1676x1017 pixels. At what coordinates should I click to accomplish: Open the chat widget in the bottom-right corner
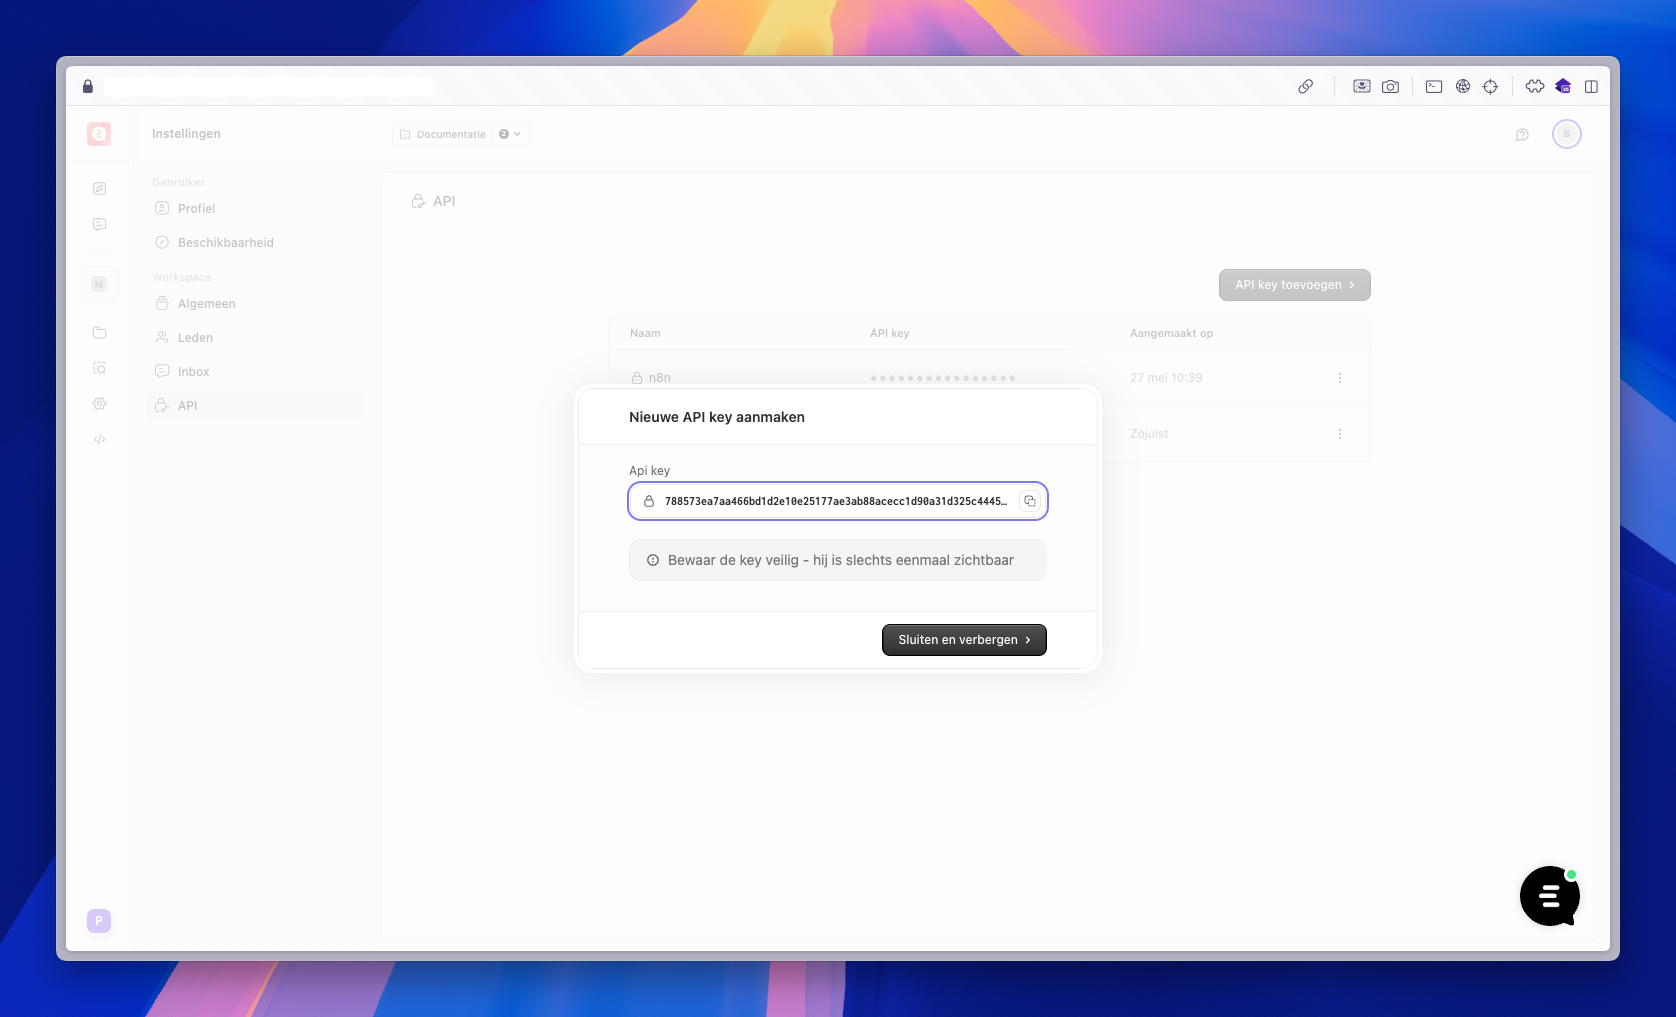(1549, 896)
